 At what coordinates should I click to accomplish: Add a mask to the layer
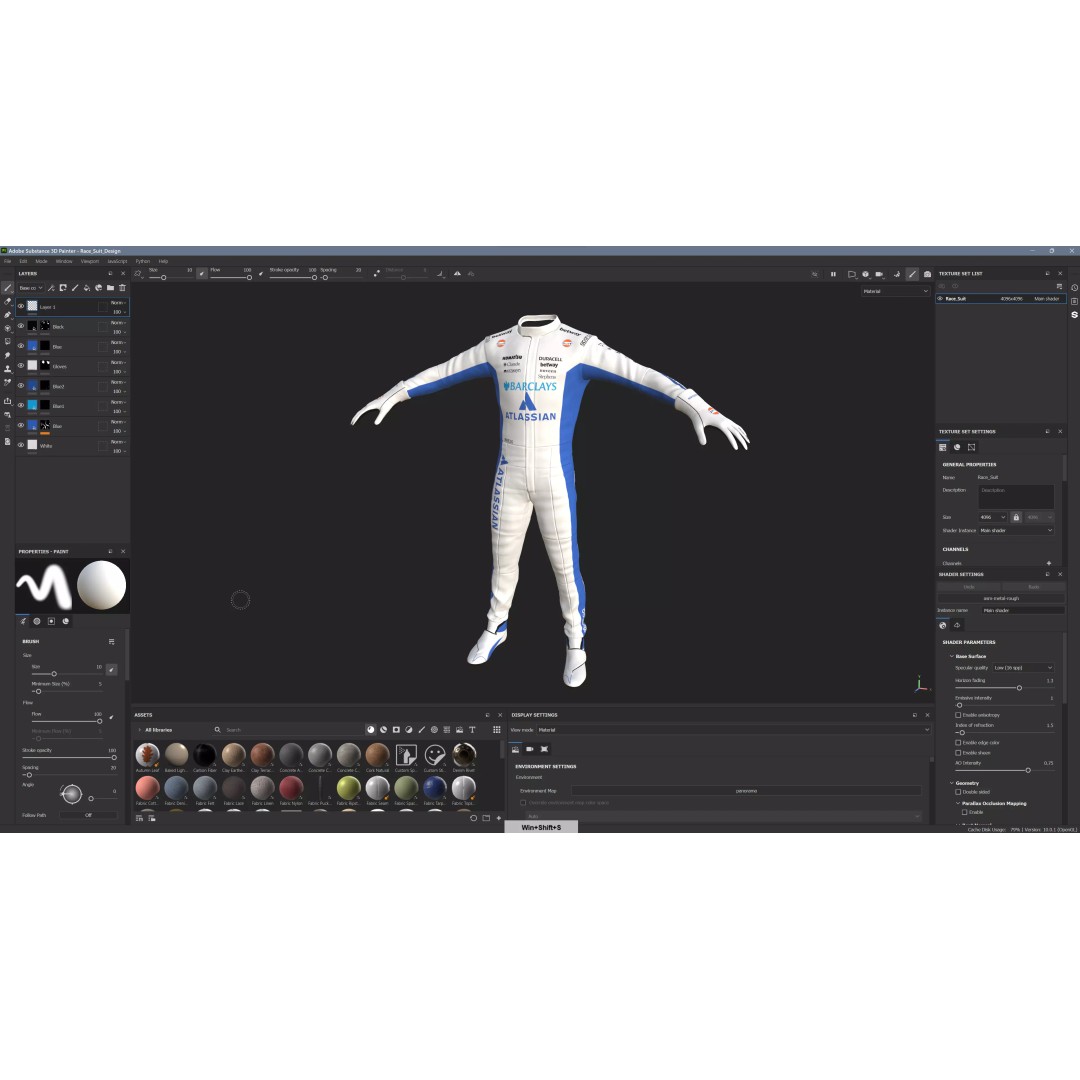click(x=63, y=288)
